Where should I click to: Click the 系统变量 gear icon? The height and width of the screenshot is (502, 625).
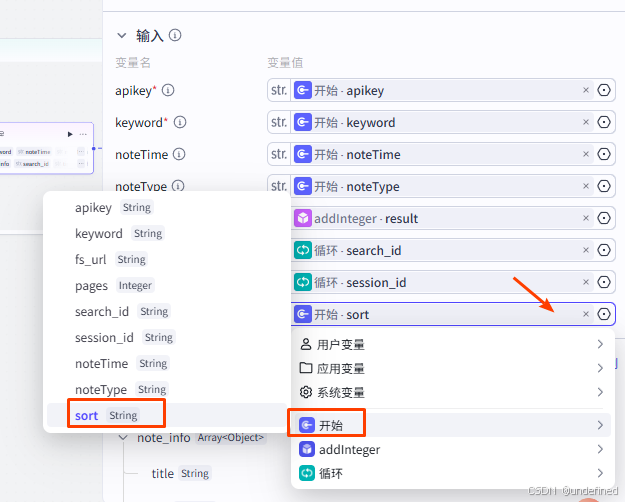tap(306, 392)
